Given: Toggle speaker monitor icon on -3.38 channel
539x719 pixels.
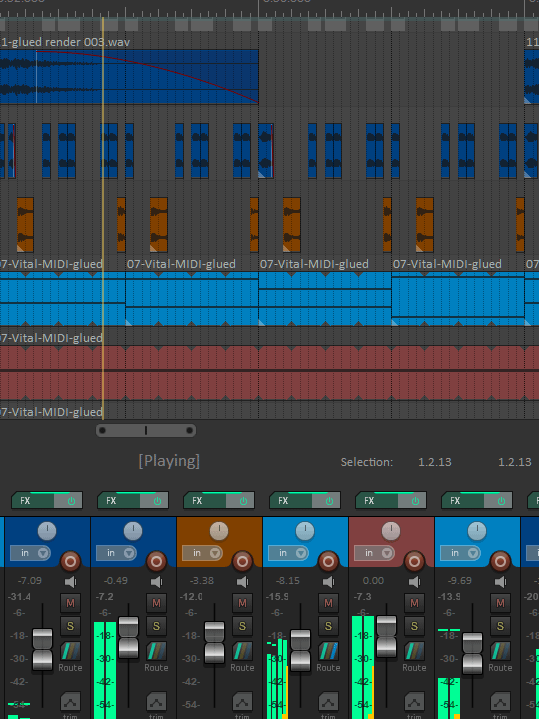Looking at the screenshot, I should 243,582.
